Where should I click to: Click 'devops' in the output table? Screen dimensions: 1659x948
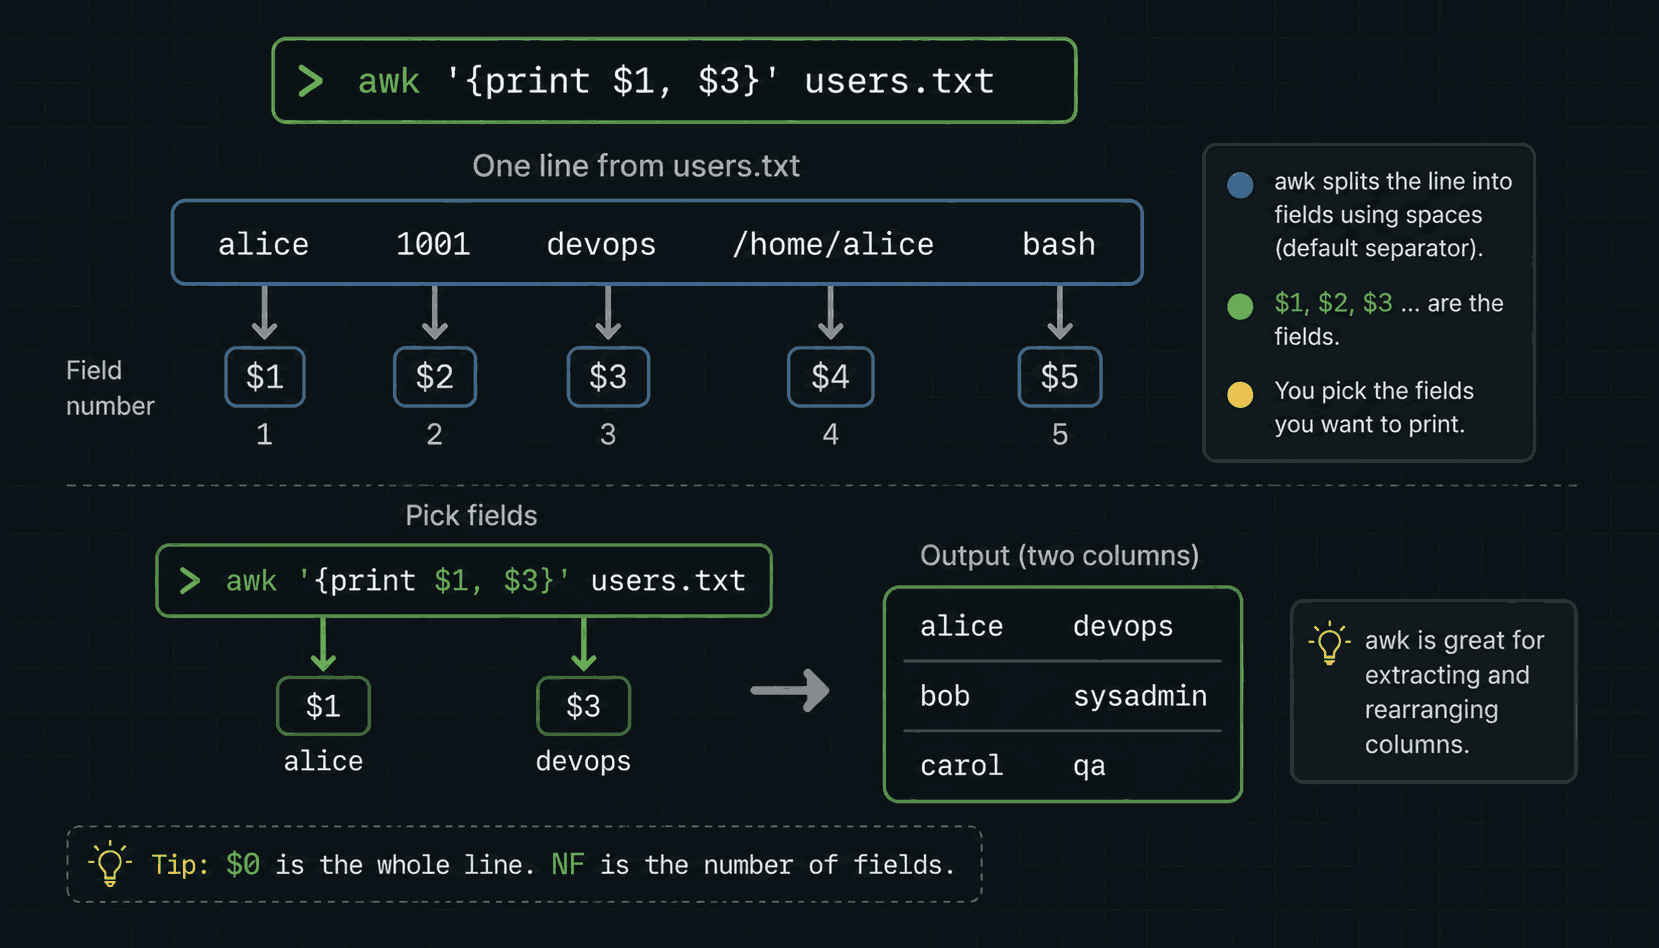coord(1123,628)
